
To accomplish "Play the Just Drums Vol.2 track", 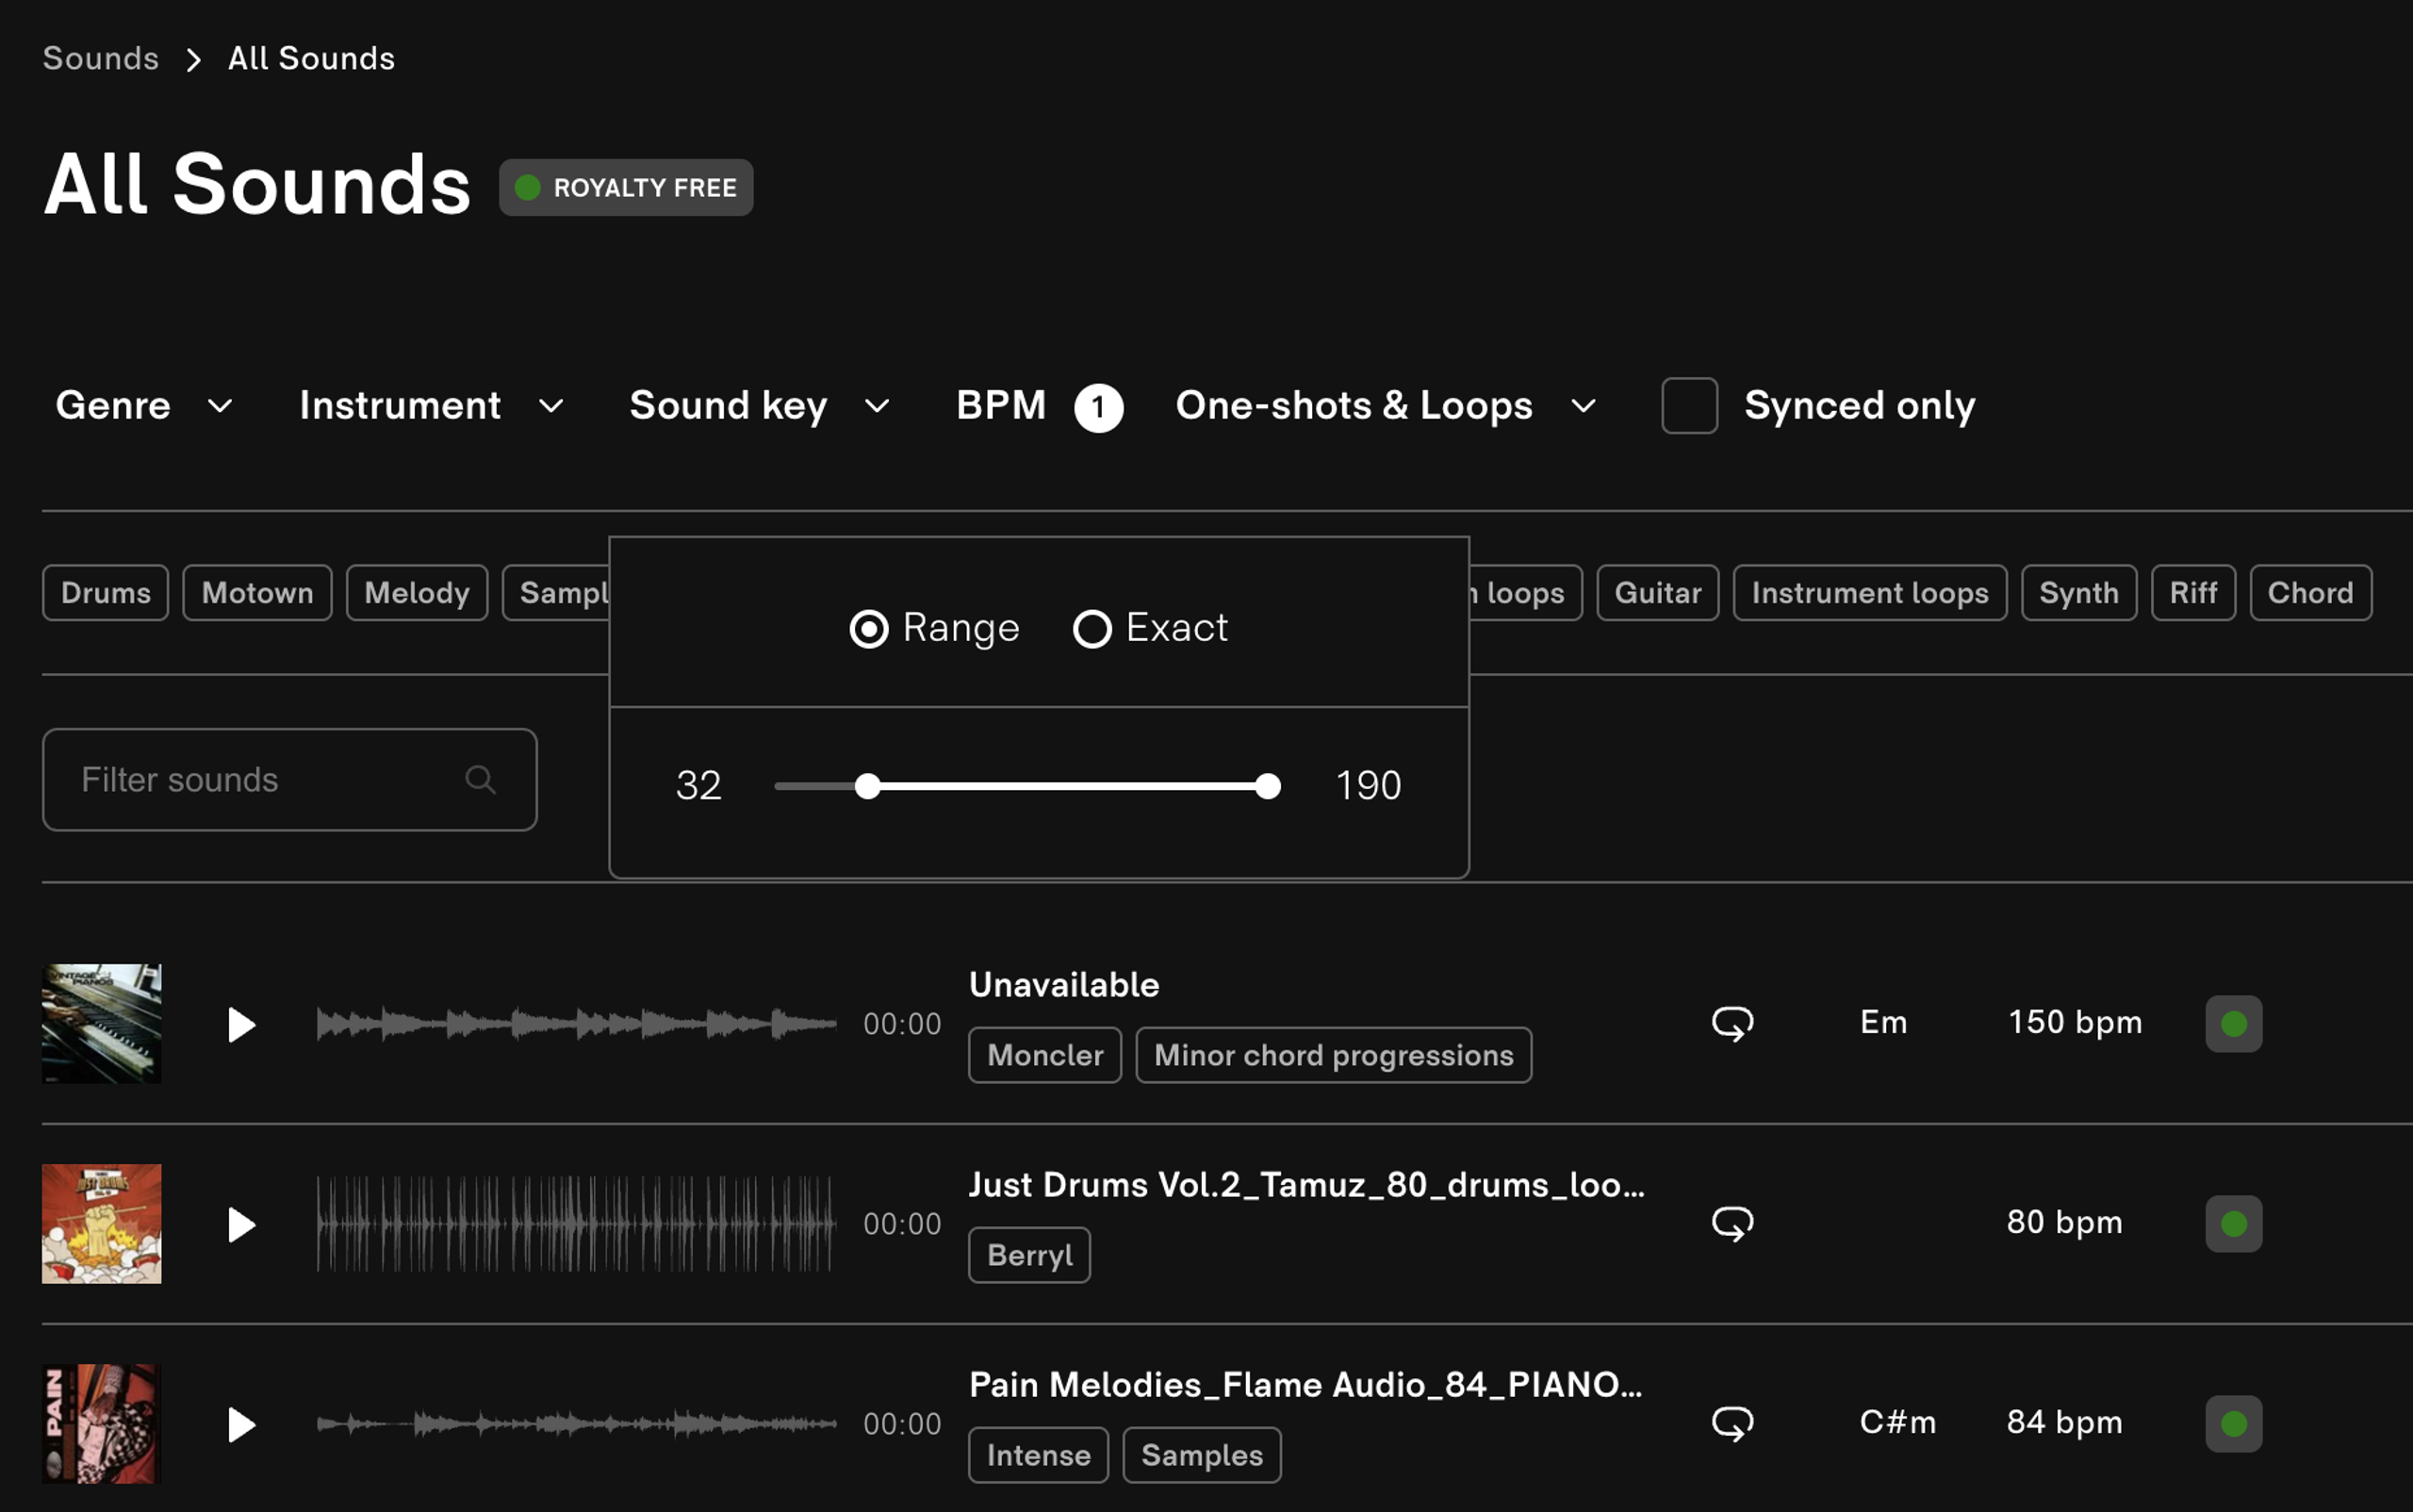I will 241,1223.
